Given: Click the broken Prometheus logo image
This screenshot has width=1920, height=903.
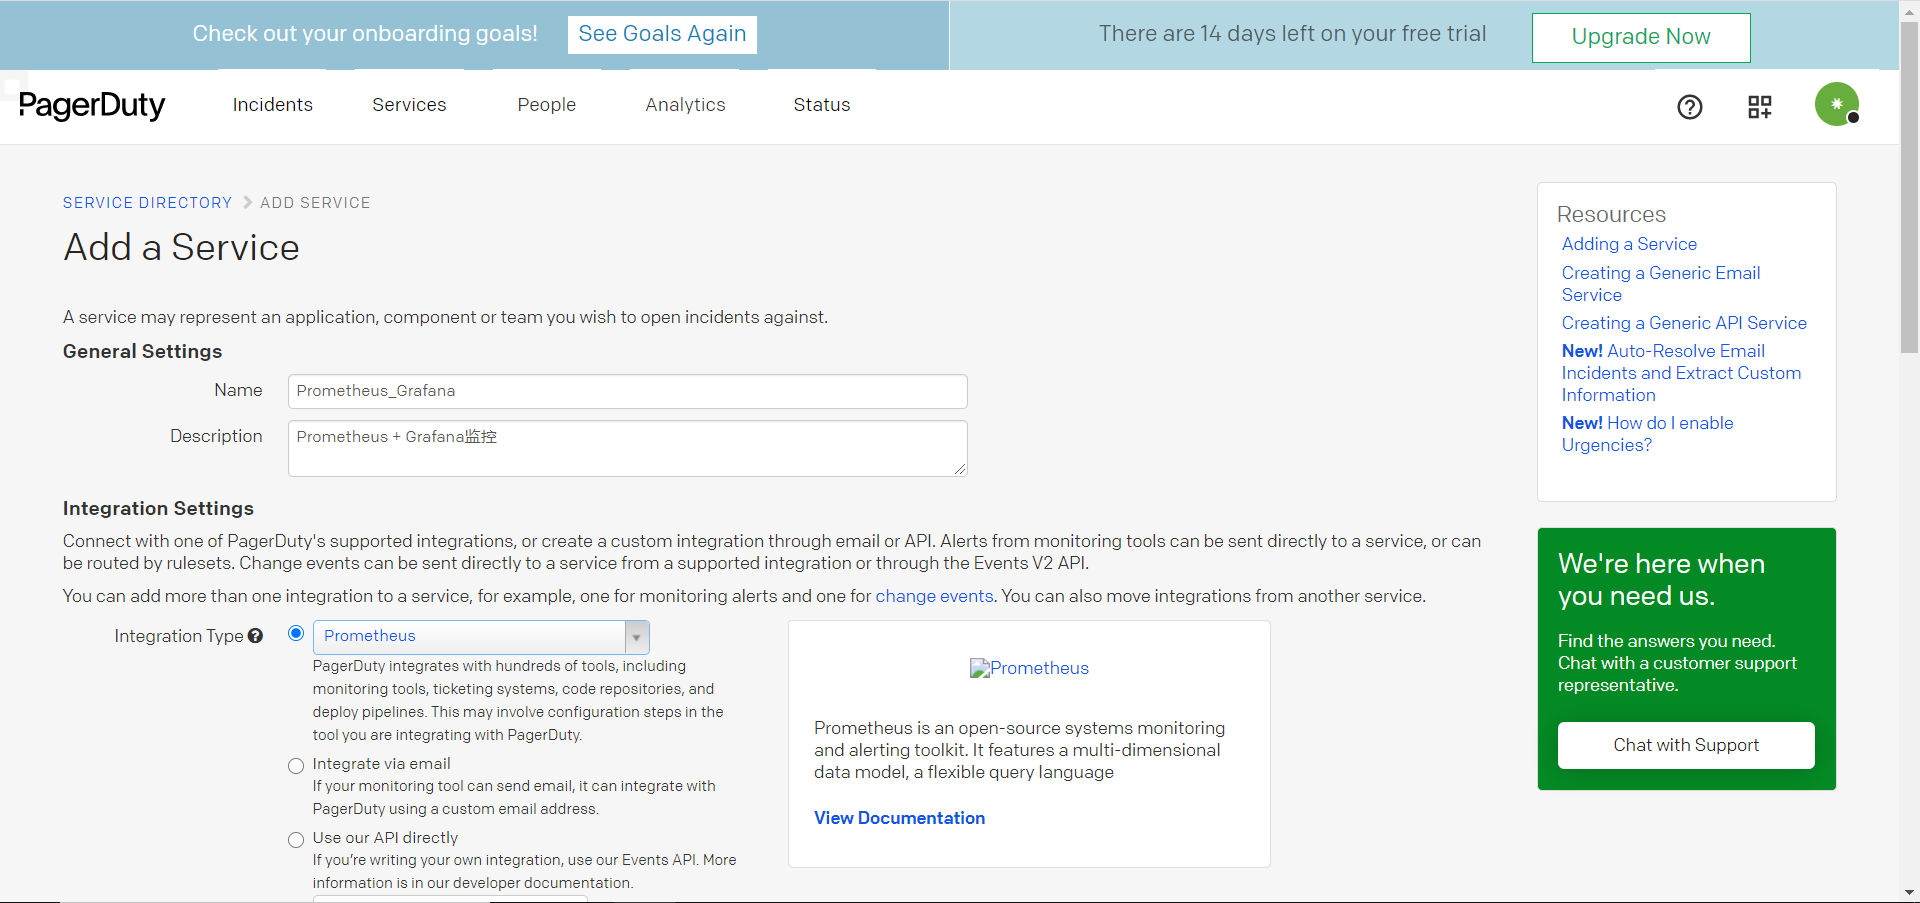Looking at the screenshot, I should click(1029, 668).
